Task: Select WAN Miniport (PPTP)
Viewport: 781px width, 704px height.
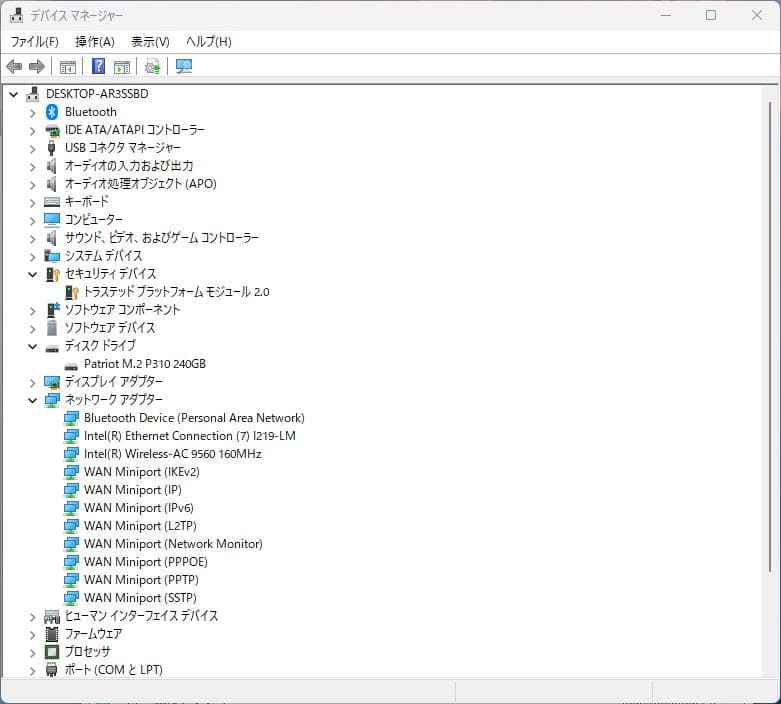Action: pyautogui.click(x=141, y=579)
